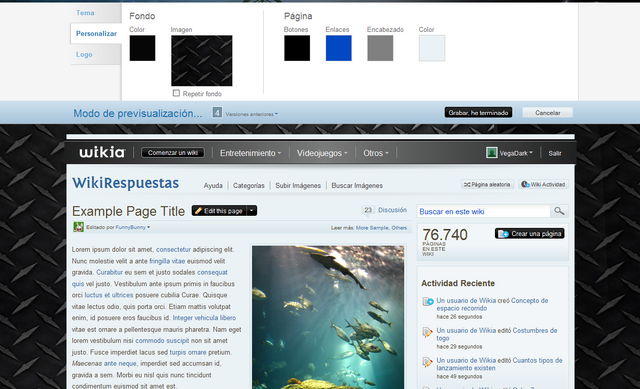This screenshot has height=389, width=640.
Task: Click the More Sample link
Action: 372,228
